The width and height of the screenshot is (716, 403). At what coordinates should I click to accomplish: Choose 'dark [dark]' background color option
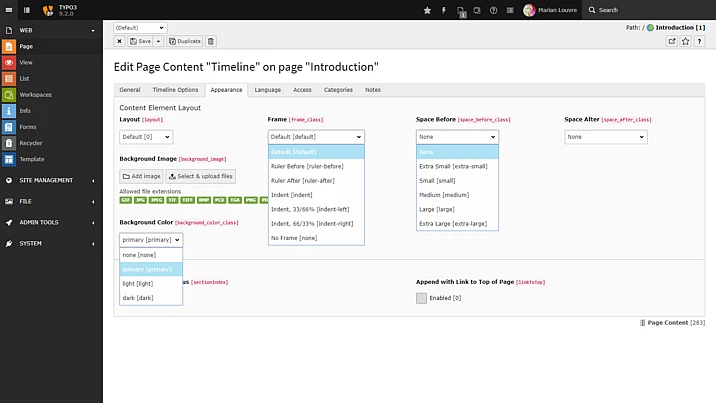tap(137, 297)
